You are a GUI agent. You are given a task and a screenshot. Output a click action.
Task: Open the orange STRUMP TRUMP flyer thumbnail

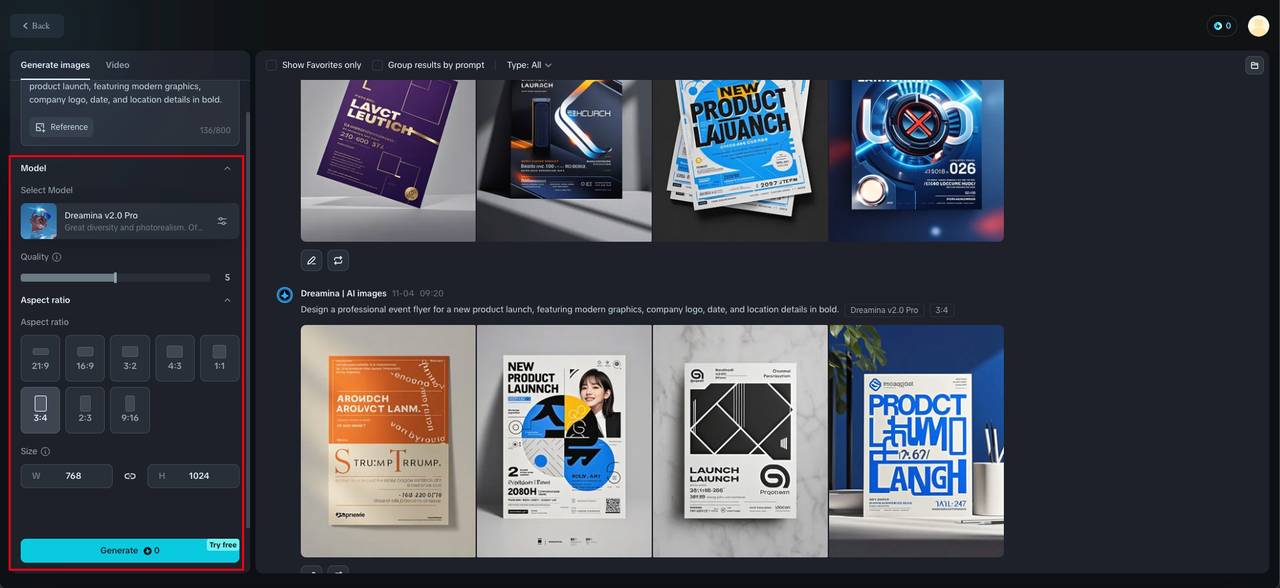(x=388, y=441)
